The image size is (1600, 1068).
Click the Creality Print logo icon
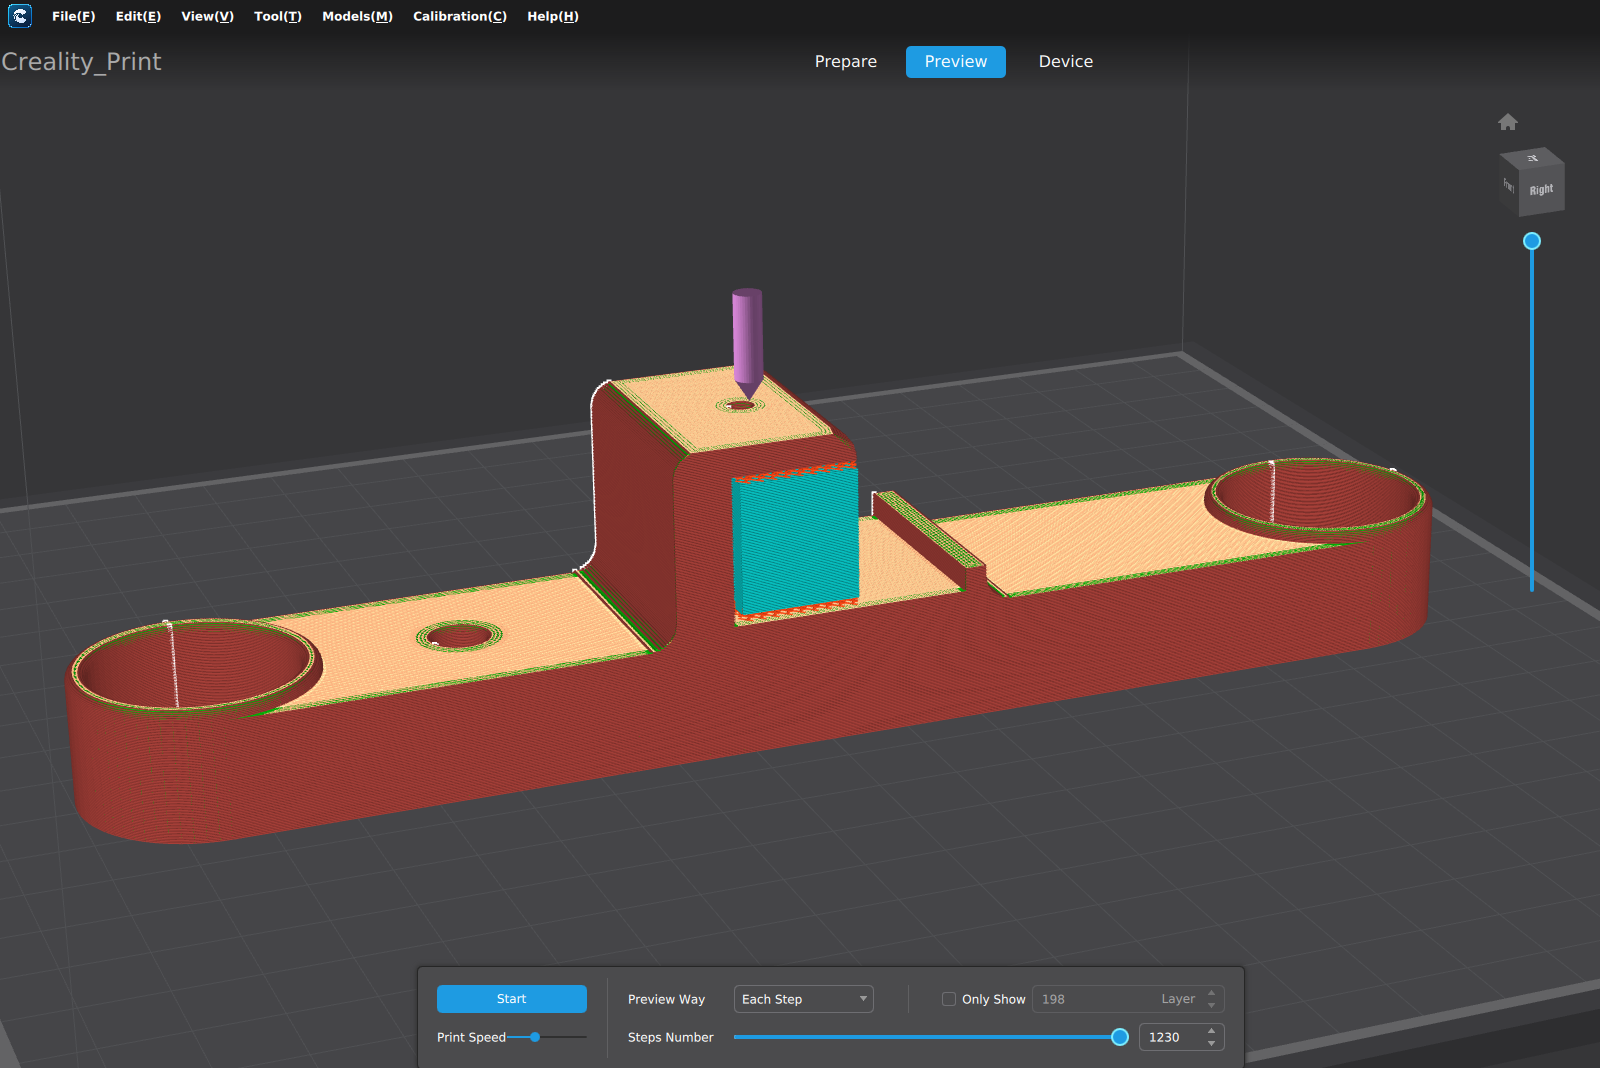click(20, 16)
